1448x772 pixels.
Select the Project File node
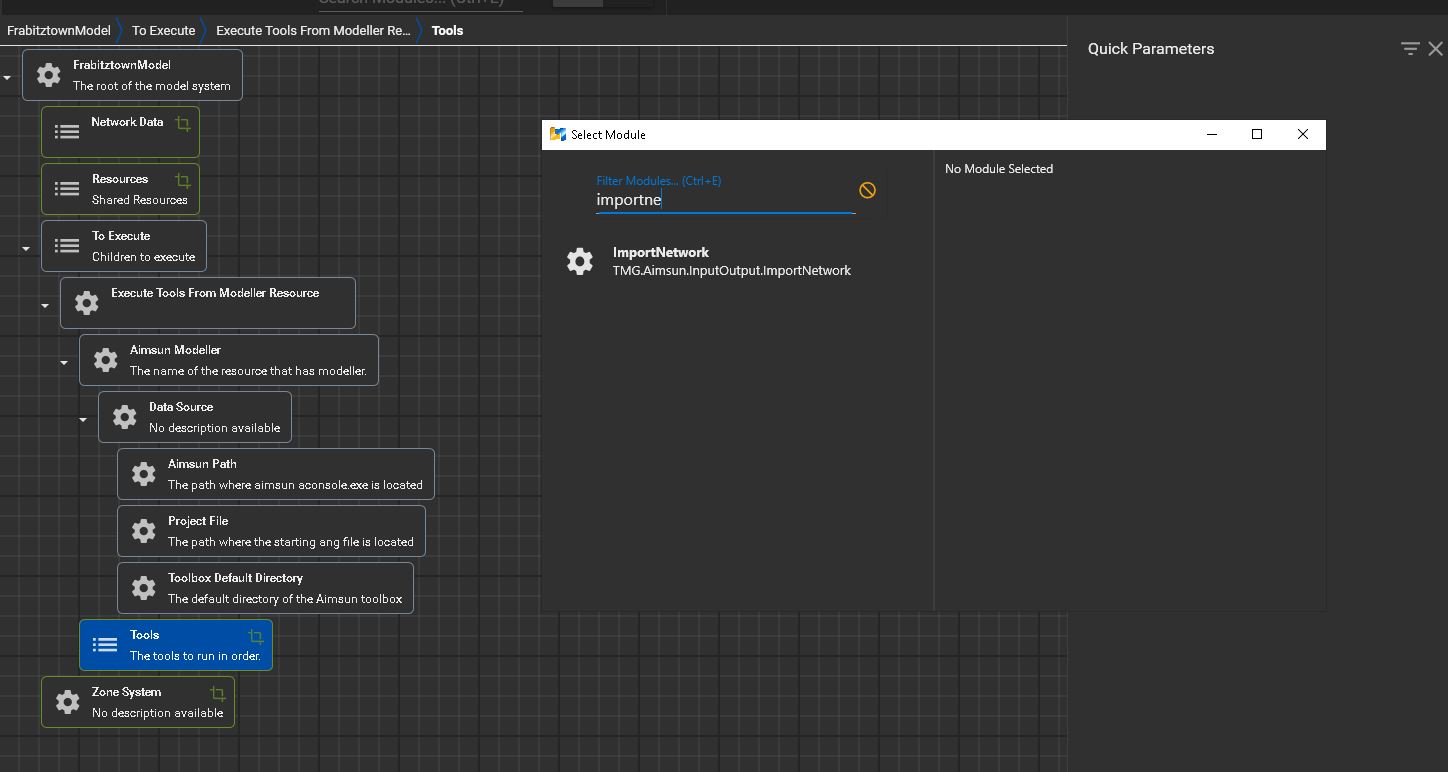pos(271,531)
